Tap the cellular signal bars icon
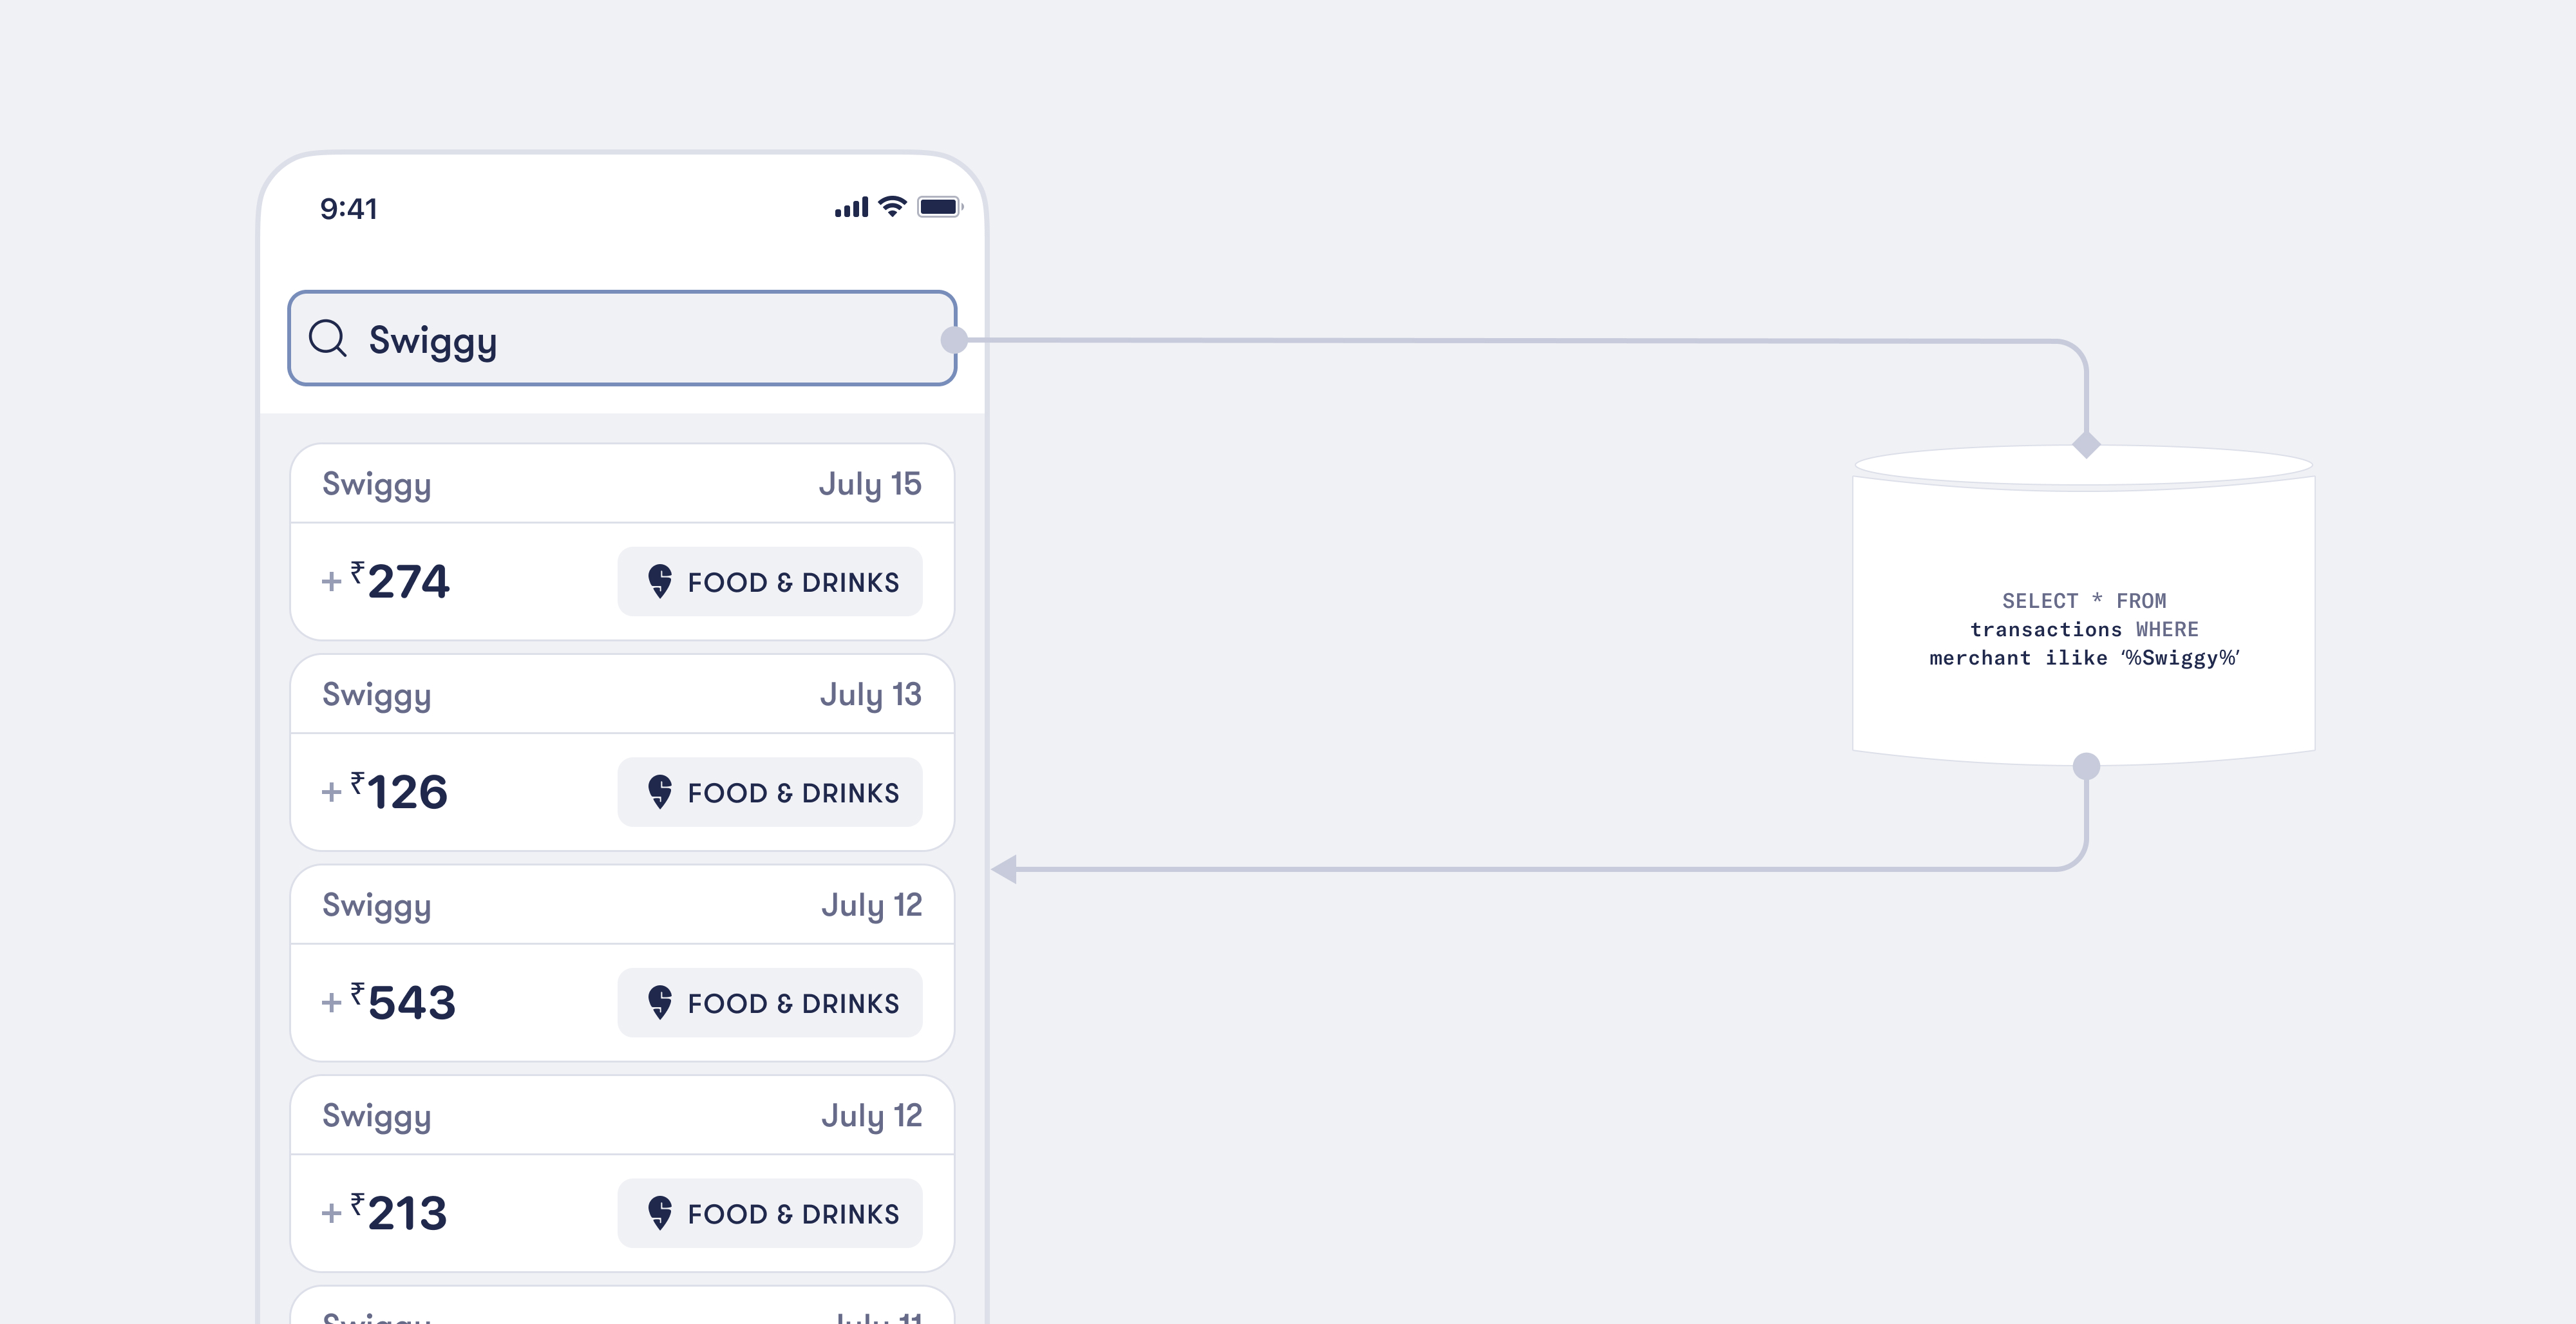 click(851, 207)
